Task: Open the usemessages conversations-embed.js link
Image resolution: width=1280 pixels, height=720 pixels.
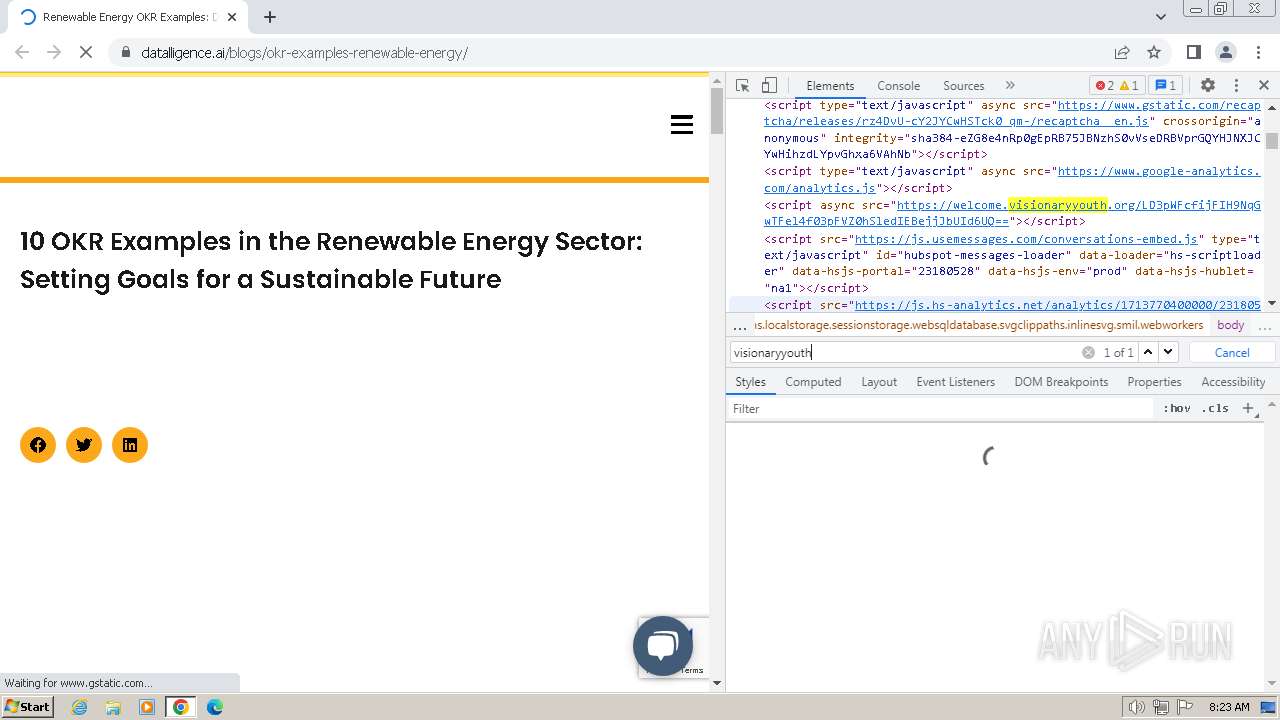Action: 1026,239
